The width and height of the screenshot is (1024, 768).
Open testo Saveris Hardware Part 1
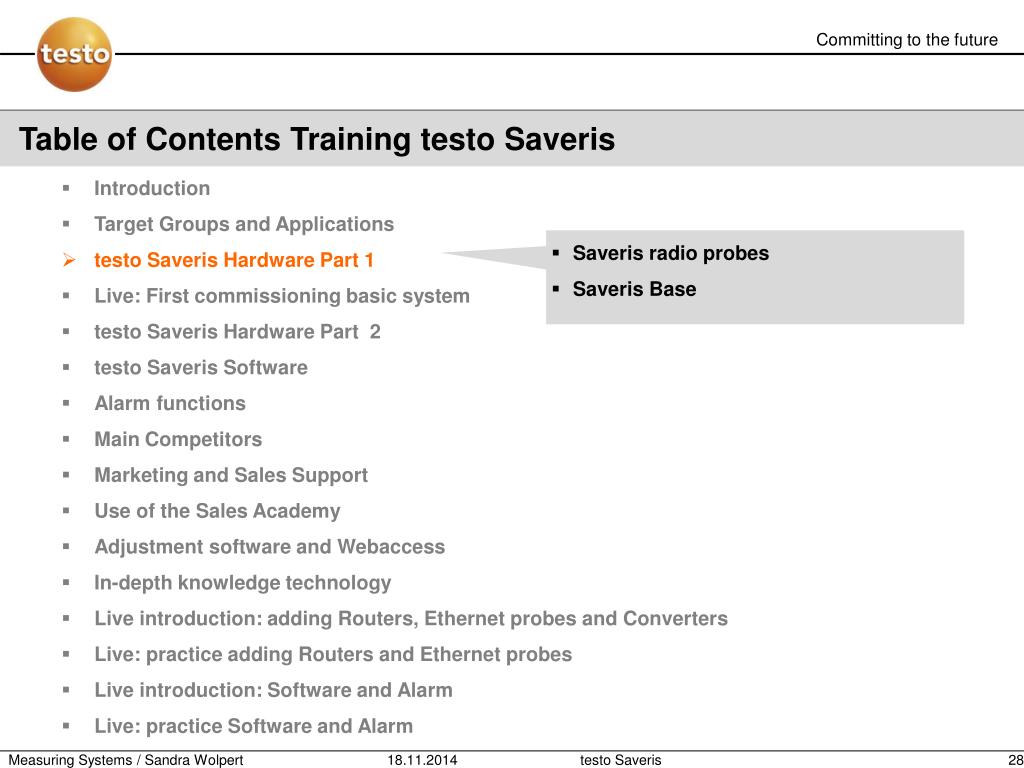[x=234, y=260]
